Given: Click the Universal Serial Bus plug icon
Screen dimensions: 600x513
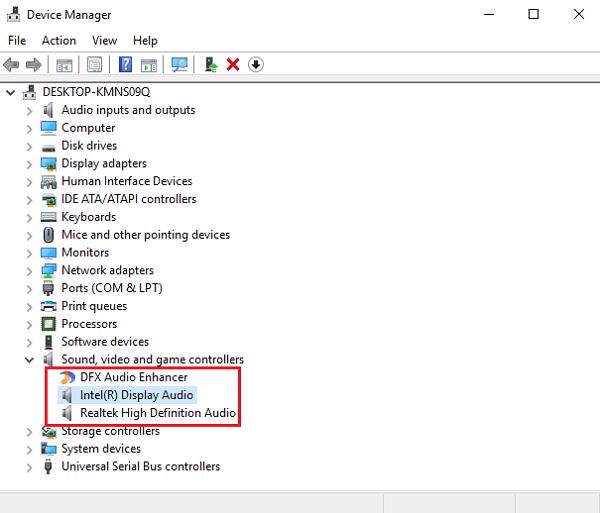Looking at the screenshot, I should (x=48, y=466).
